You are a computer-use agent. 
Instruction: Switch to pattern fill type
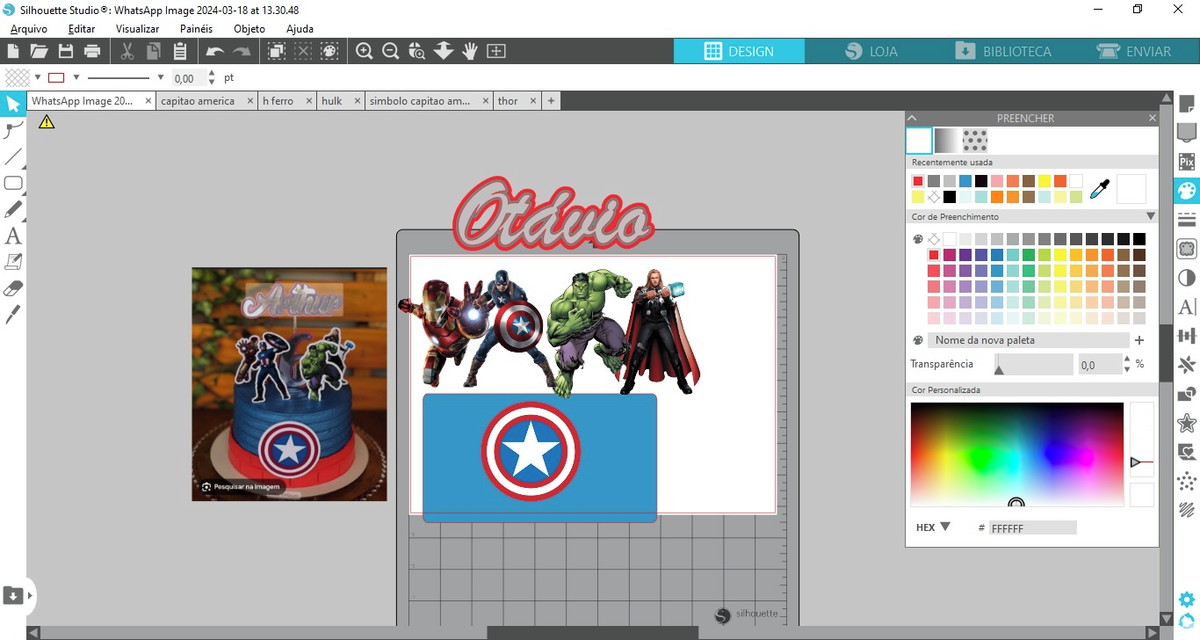pyautogui.click(x=974, y=140)
